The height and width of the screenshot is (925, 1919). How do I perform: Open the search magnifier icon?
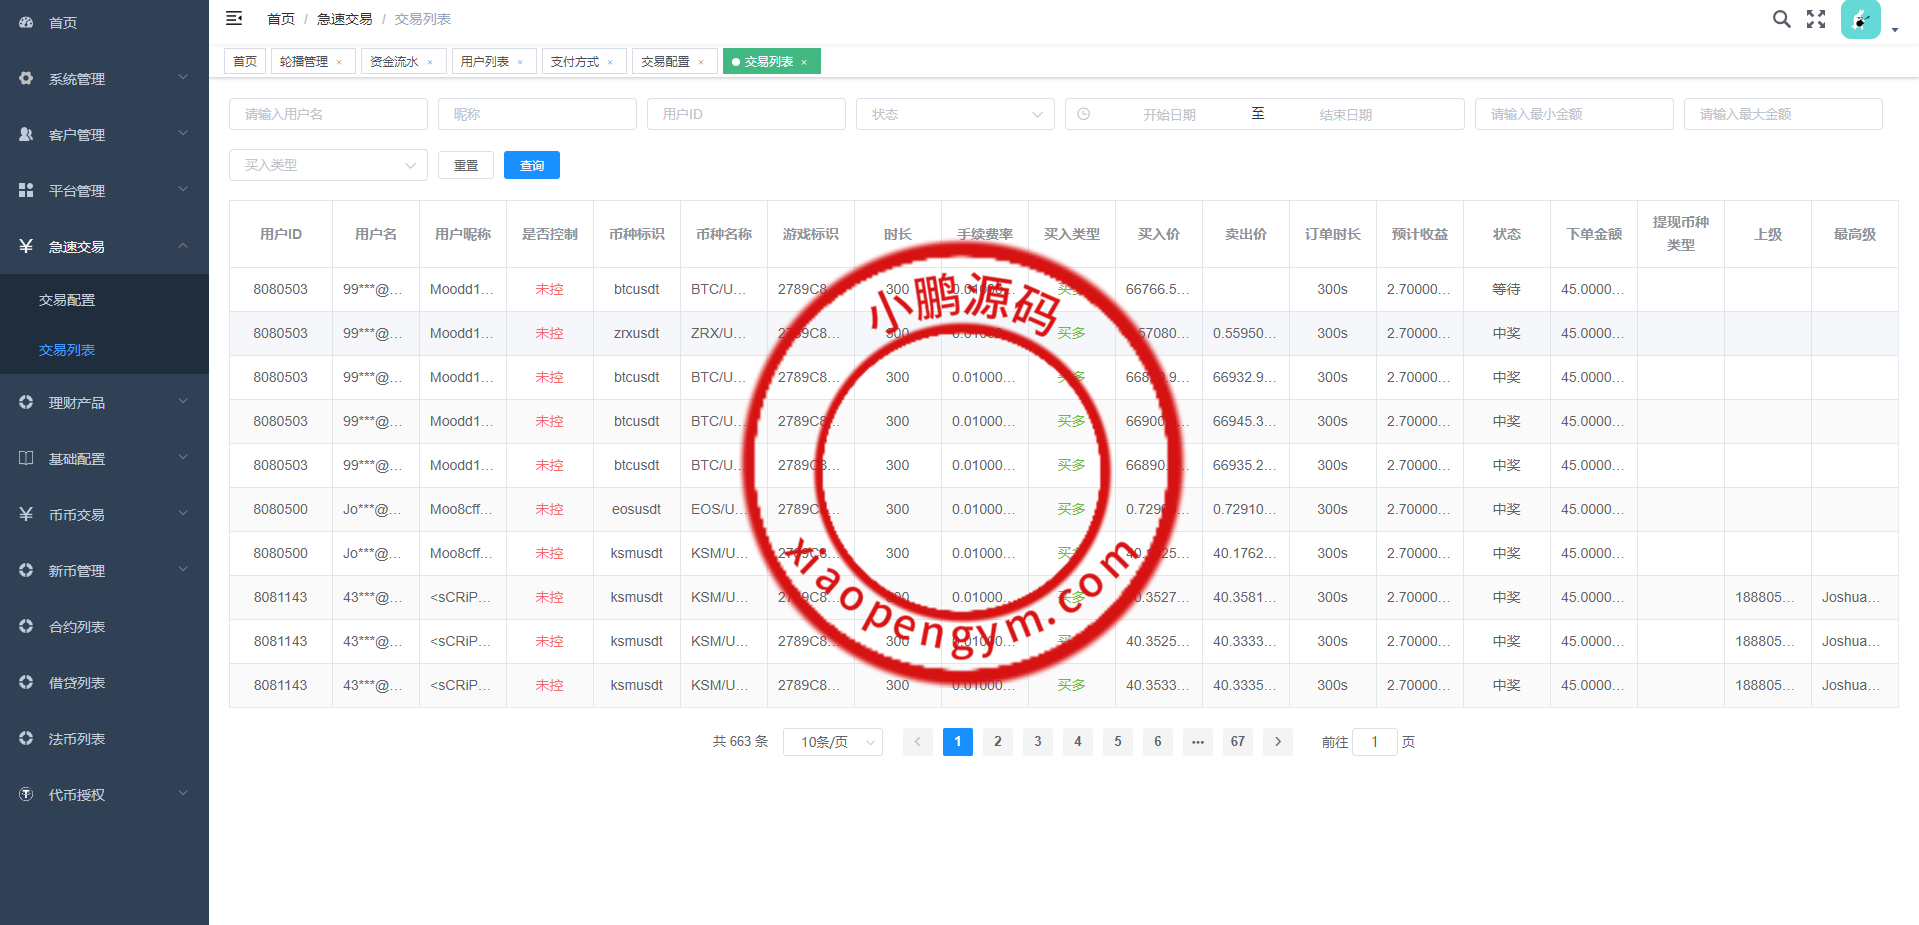coord(1781,18)
